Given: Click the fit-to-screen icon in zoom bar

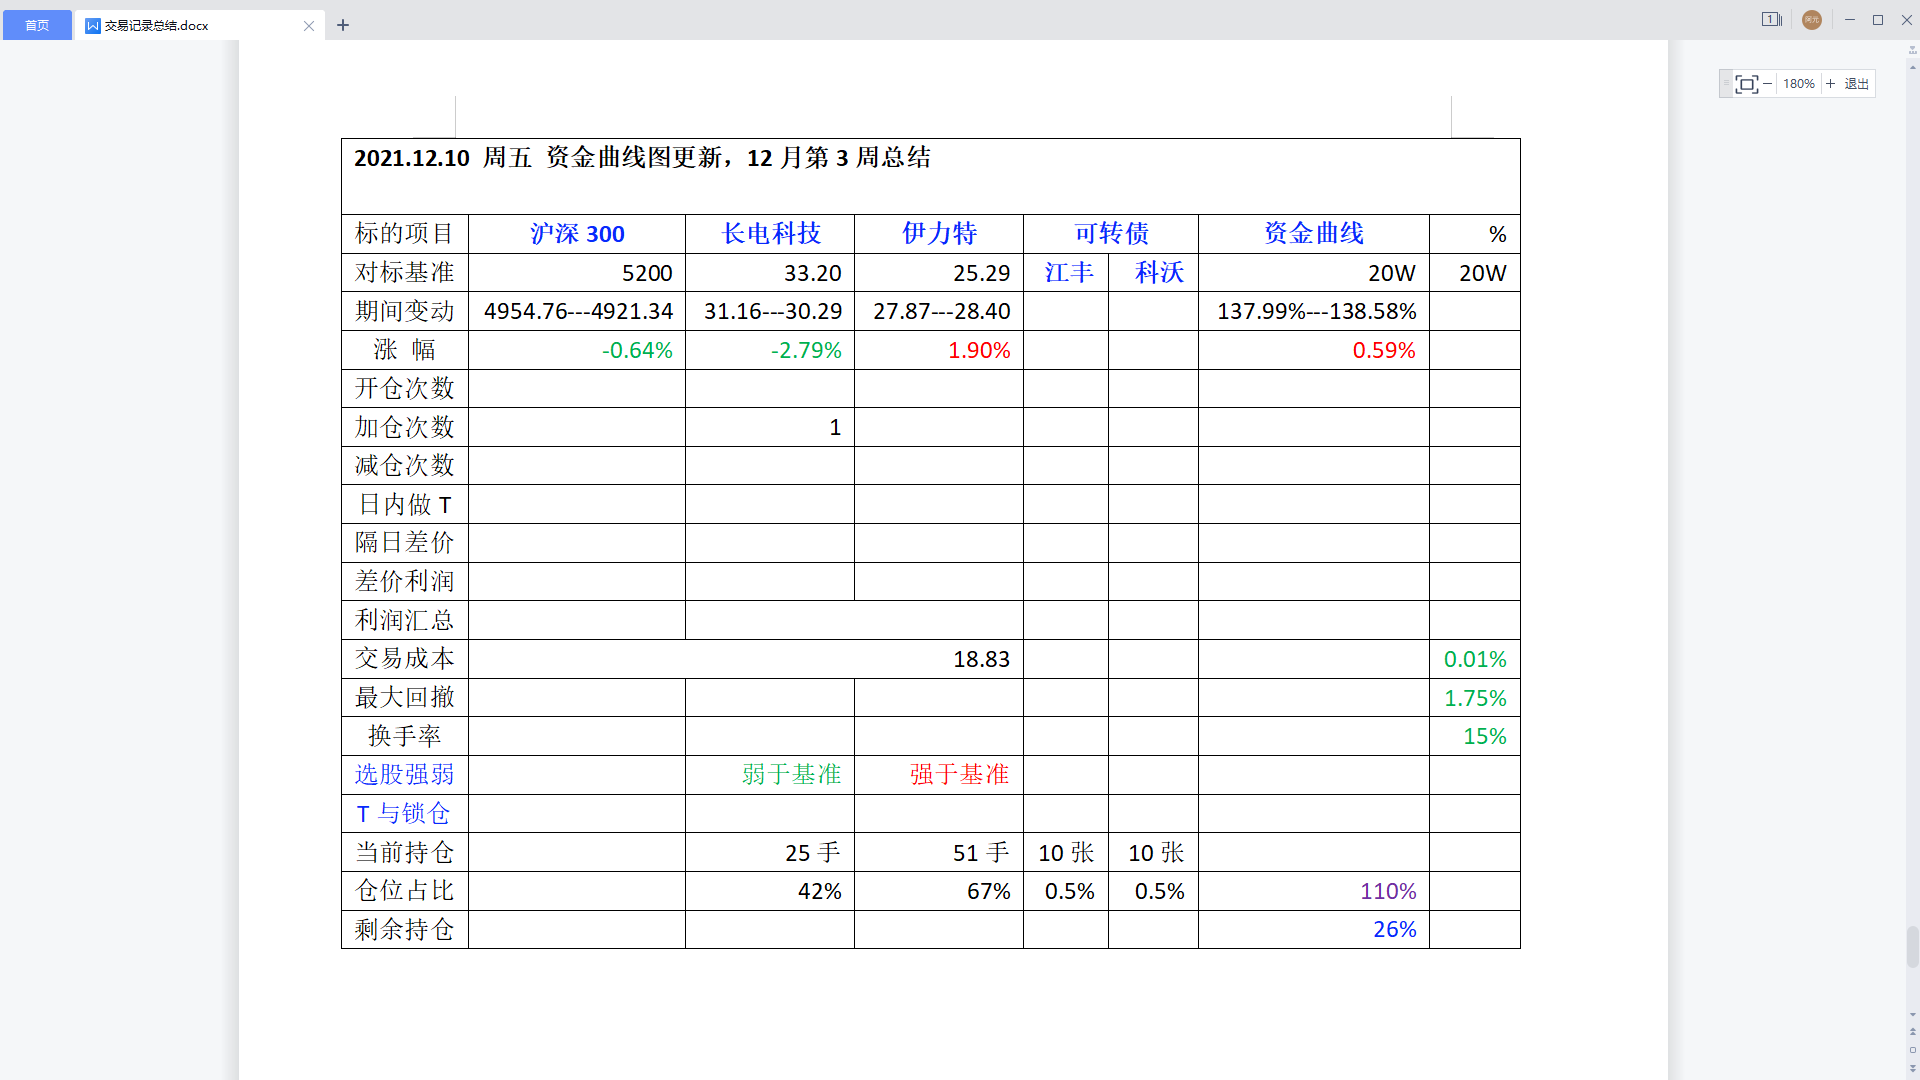Looking at the screenshot, I should point(1746,84).
